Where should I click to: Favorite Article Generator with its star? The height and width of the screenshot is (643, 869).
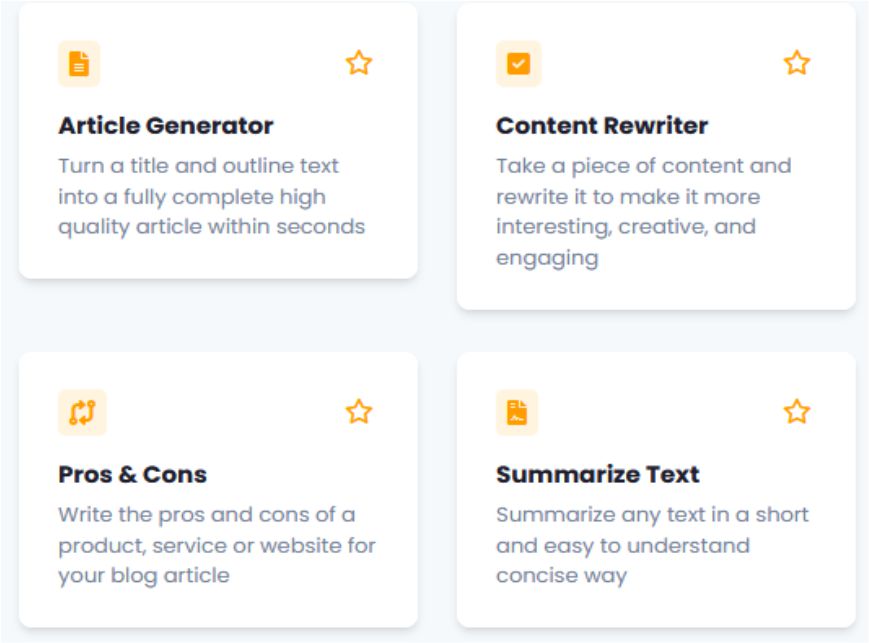pyautogui.click(x=359, y=64)
